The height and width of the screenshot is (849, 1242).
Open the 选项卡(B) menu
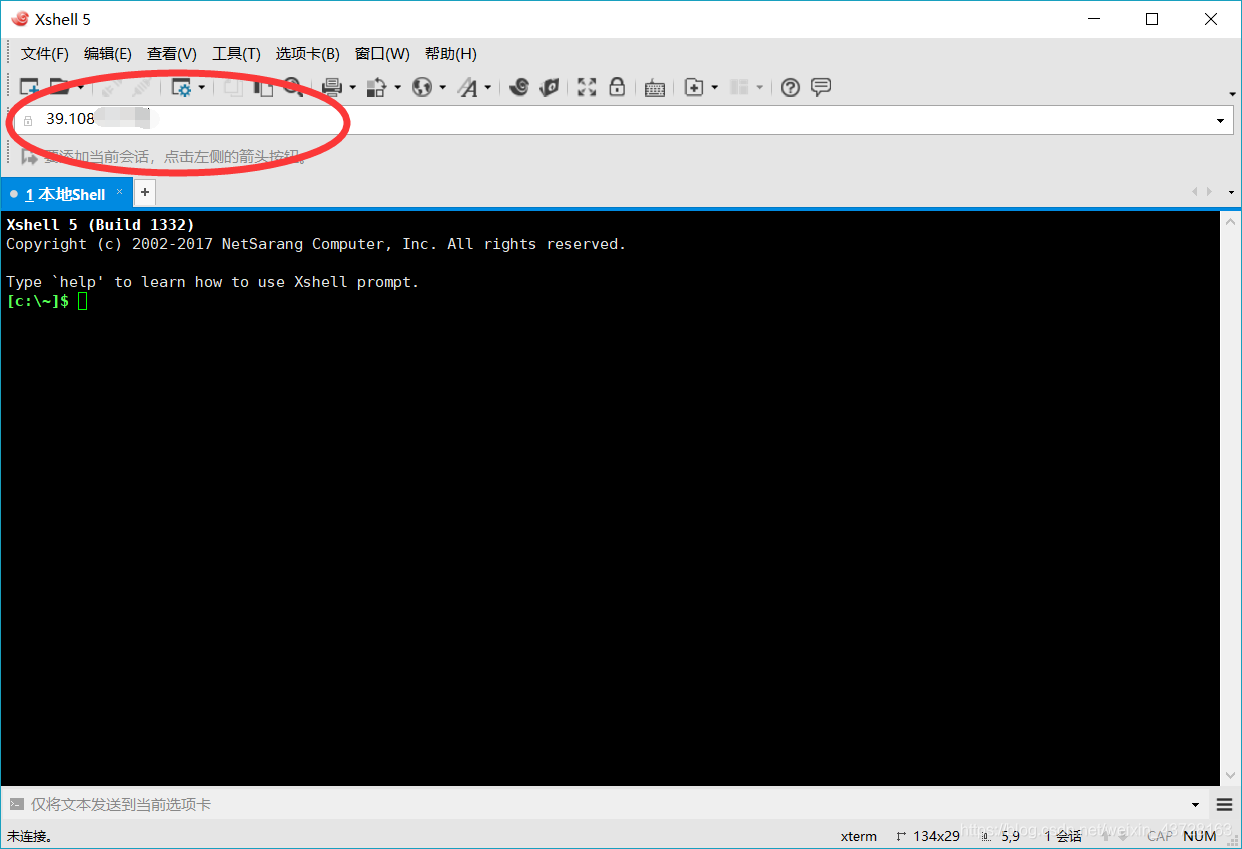(x=308, y=54)
